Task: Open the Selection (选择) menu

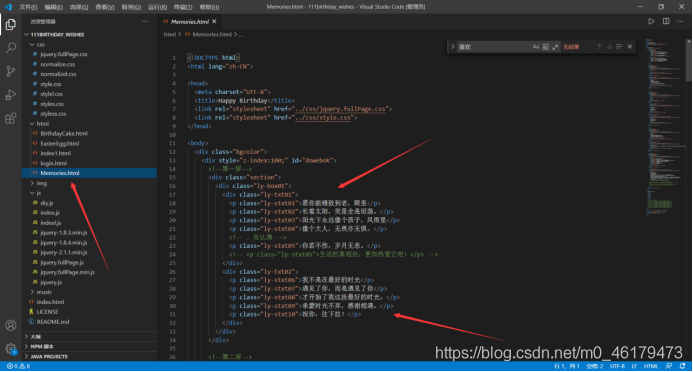Action: click(79, 7)
